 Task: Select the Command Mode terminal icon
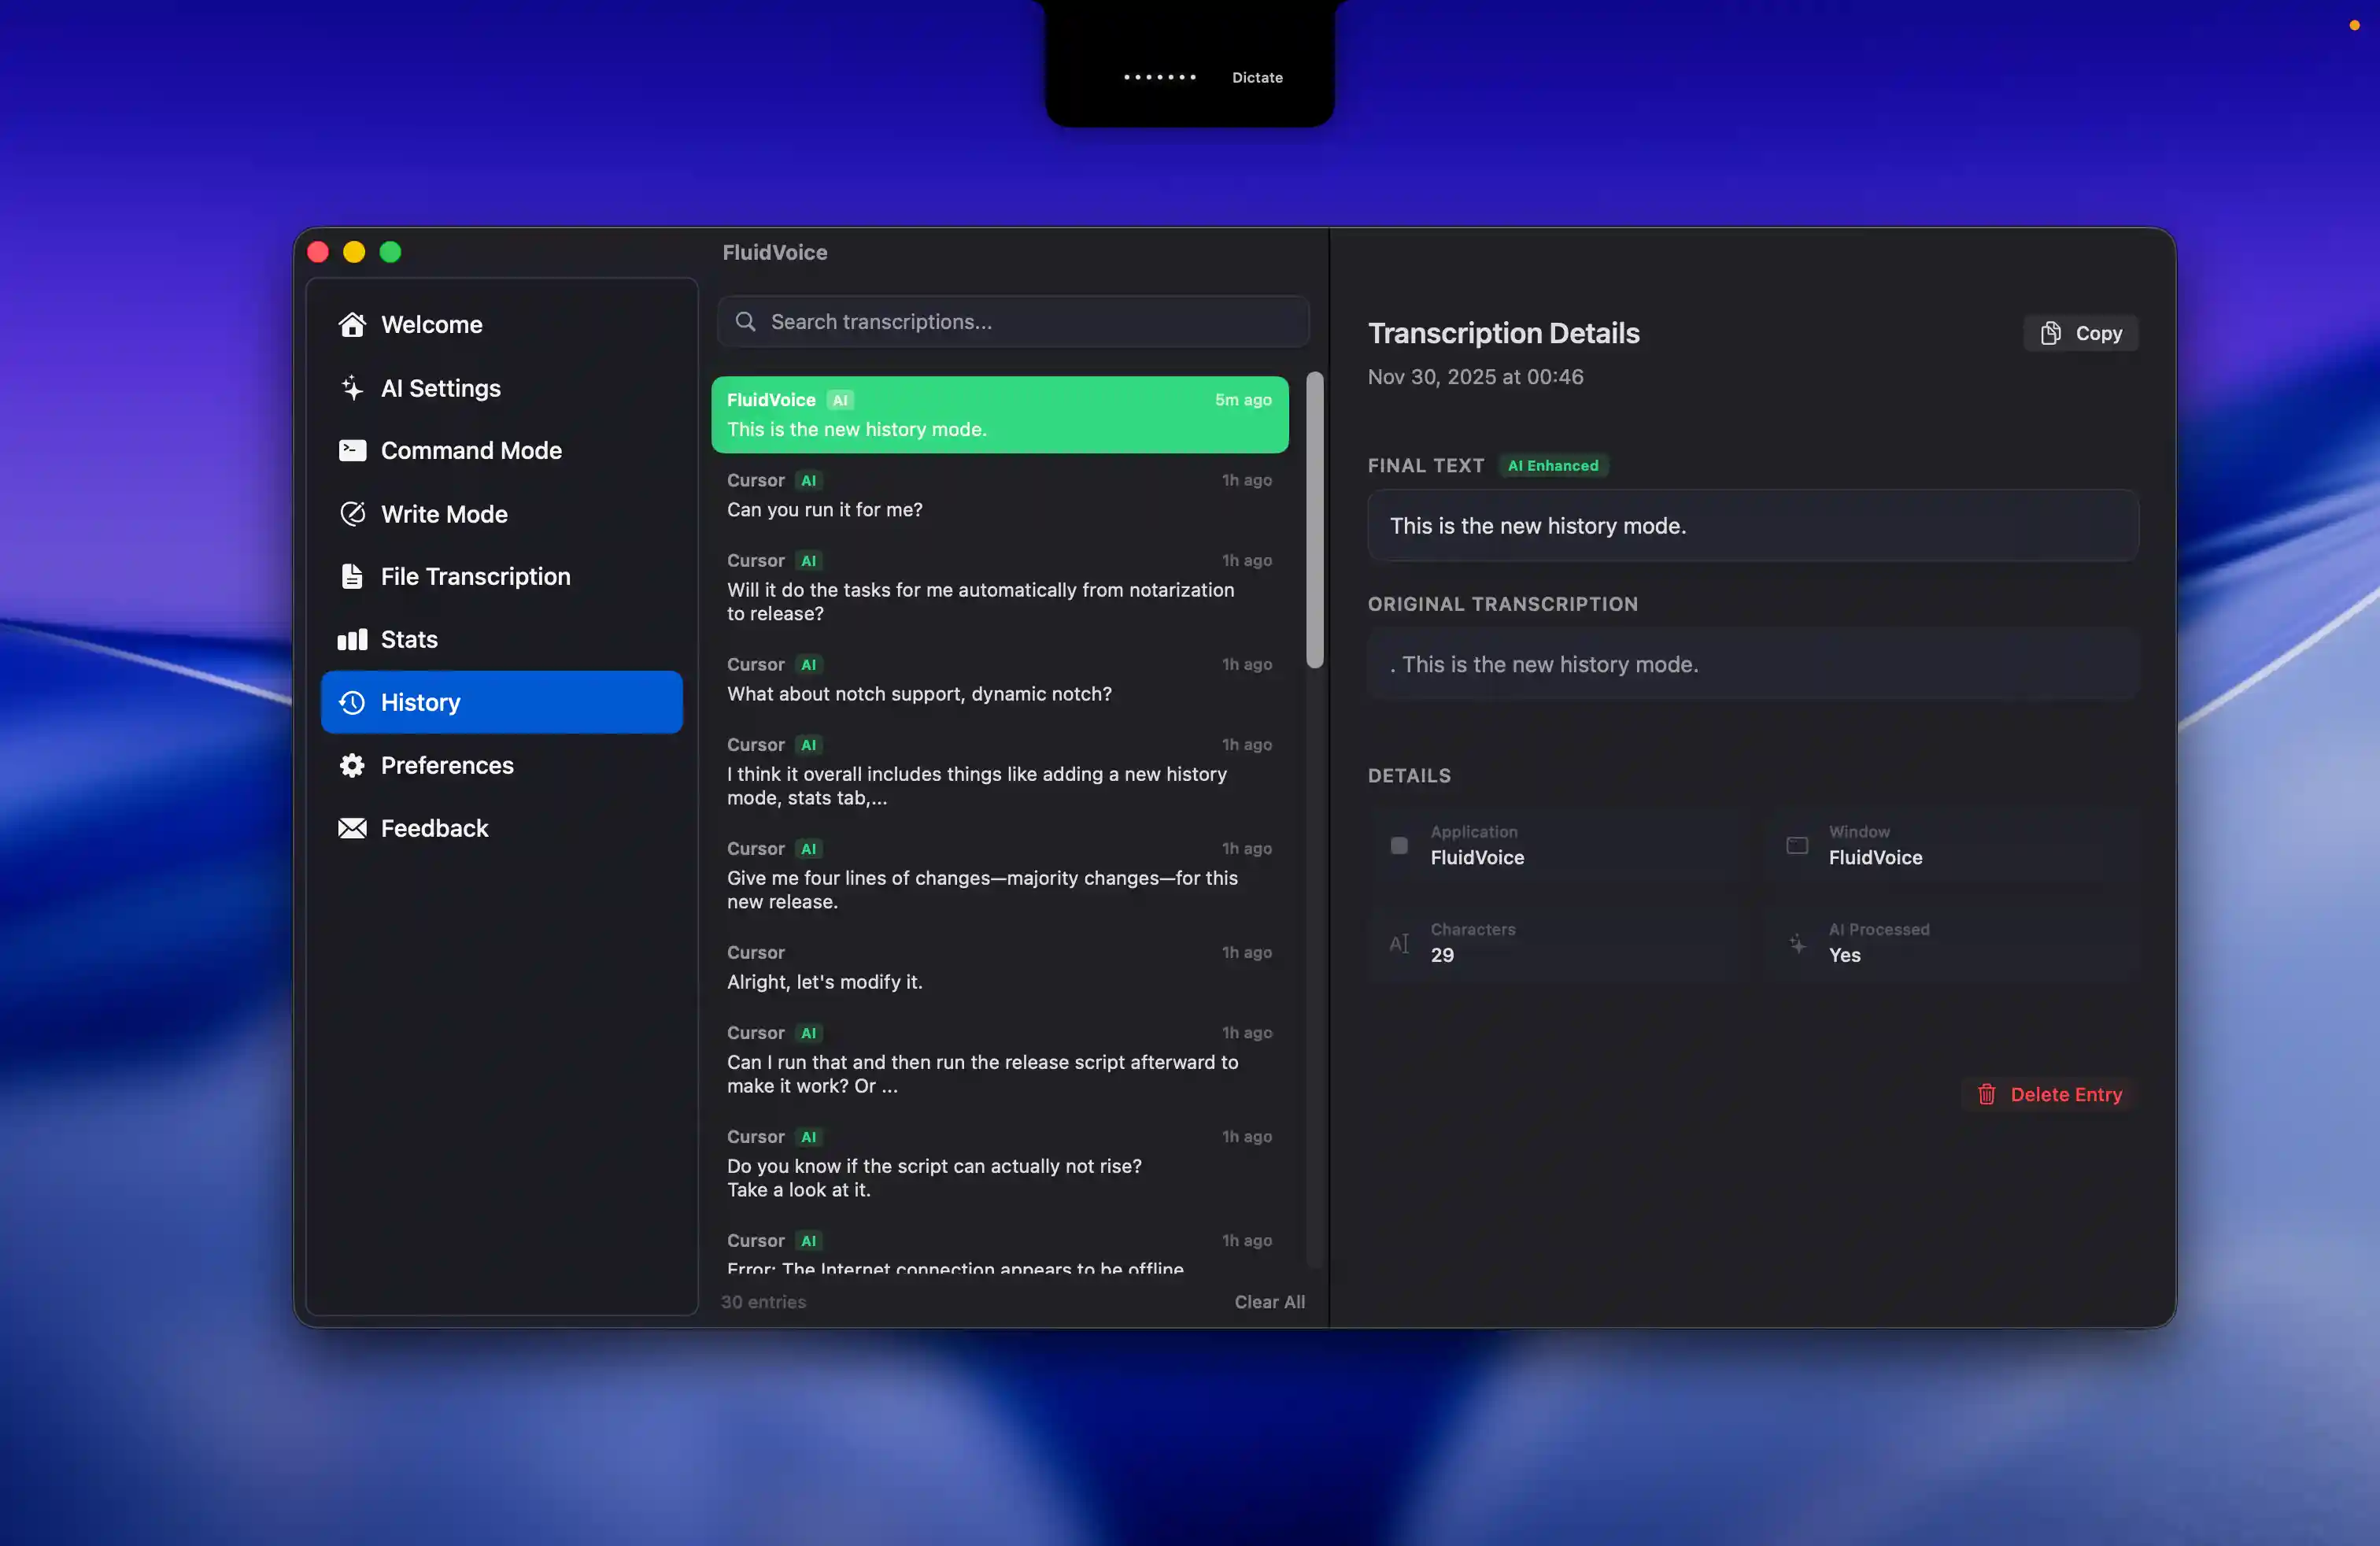pos(352,450)
